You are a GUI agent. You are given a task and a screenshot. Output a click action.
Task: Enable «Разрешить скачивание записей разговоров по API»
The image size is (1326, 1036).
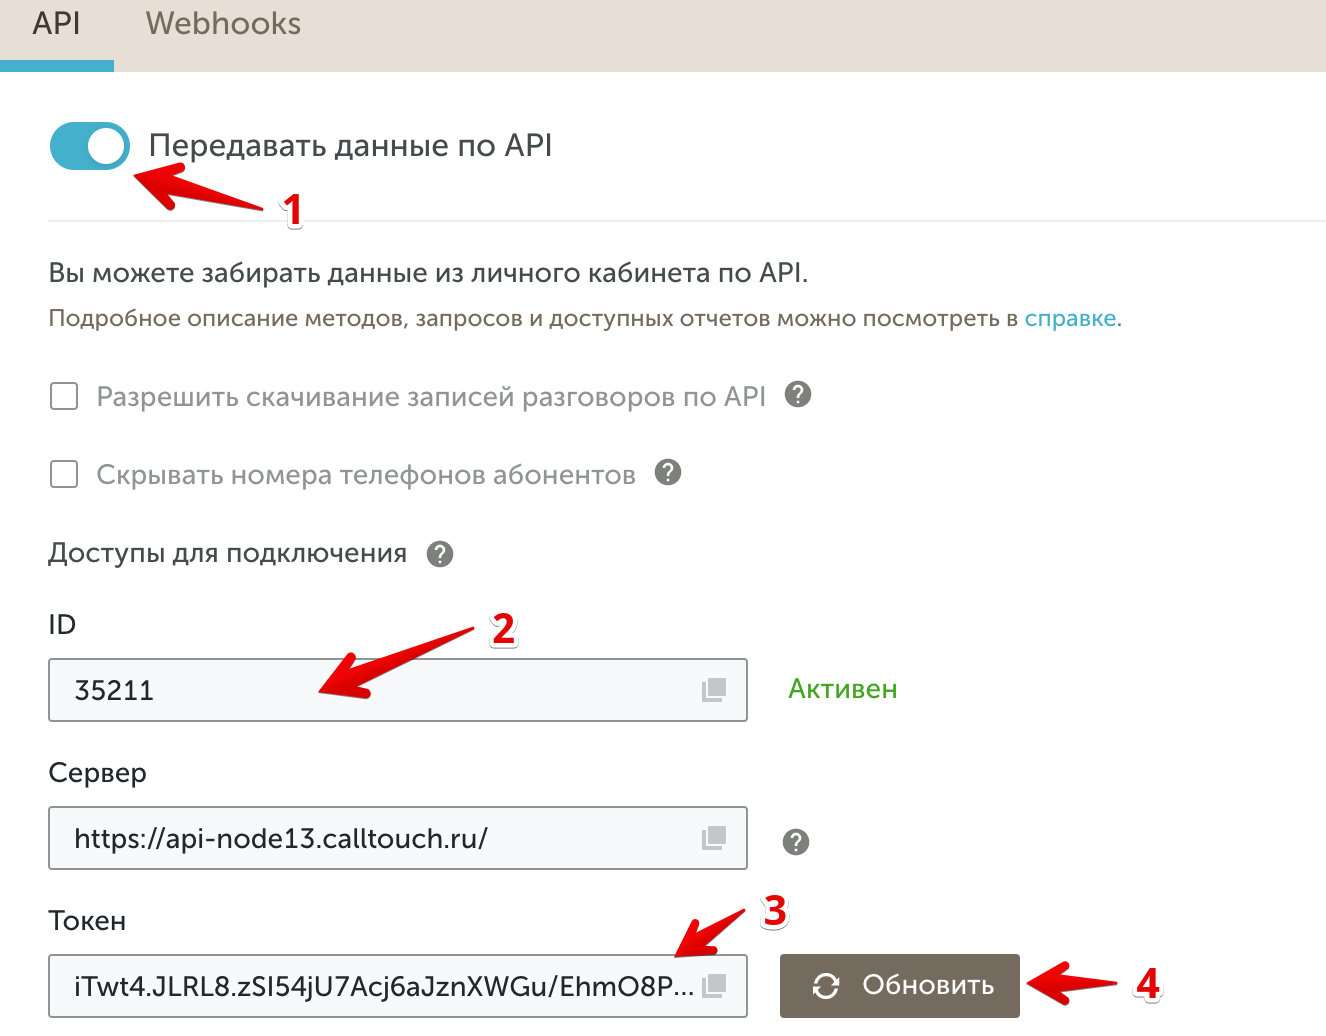[x=64, y=397]
